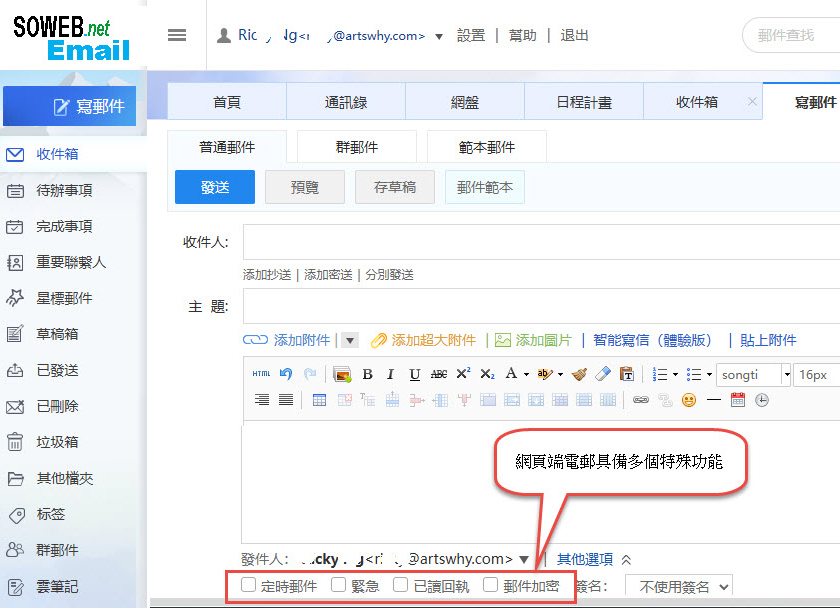
Task: Switch to HTML source view
Action: coord(260,373)
